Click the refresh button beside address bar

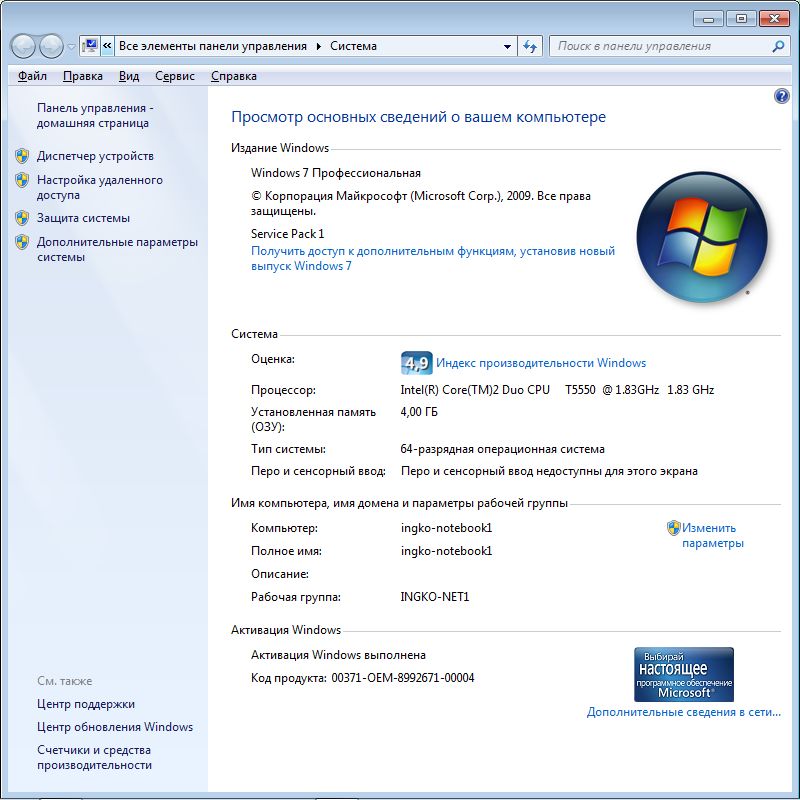coord(531,46)
